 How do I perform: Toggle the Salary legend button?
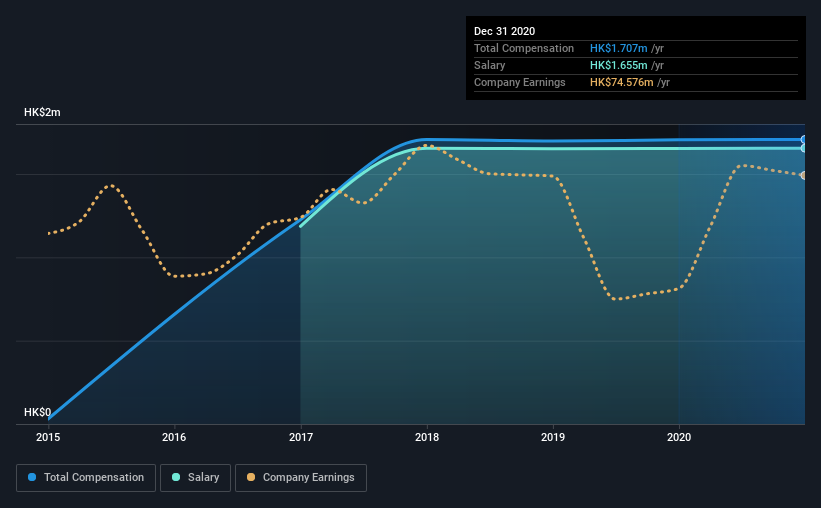[195, 478]
